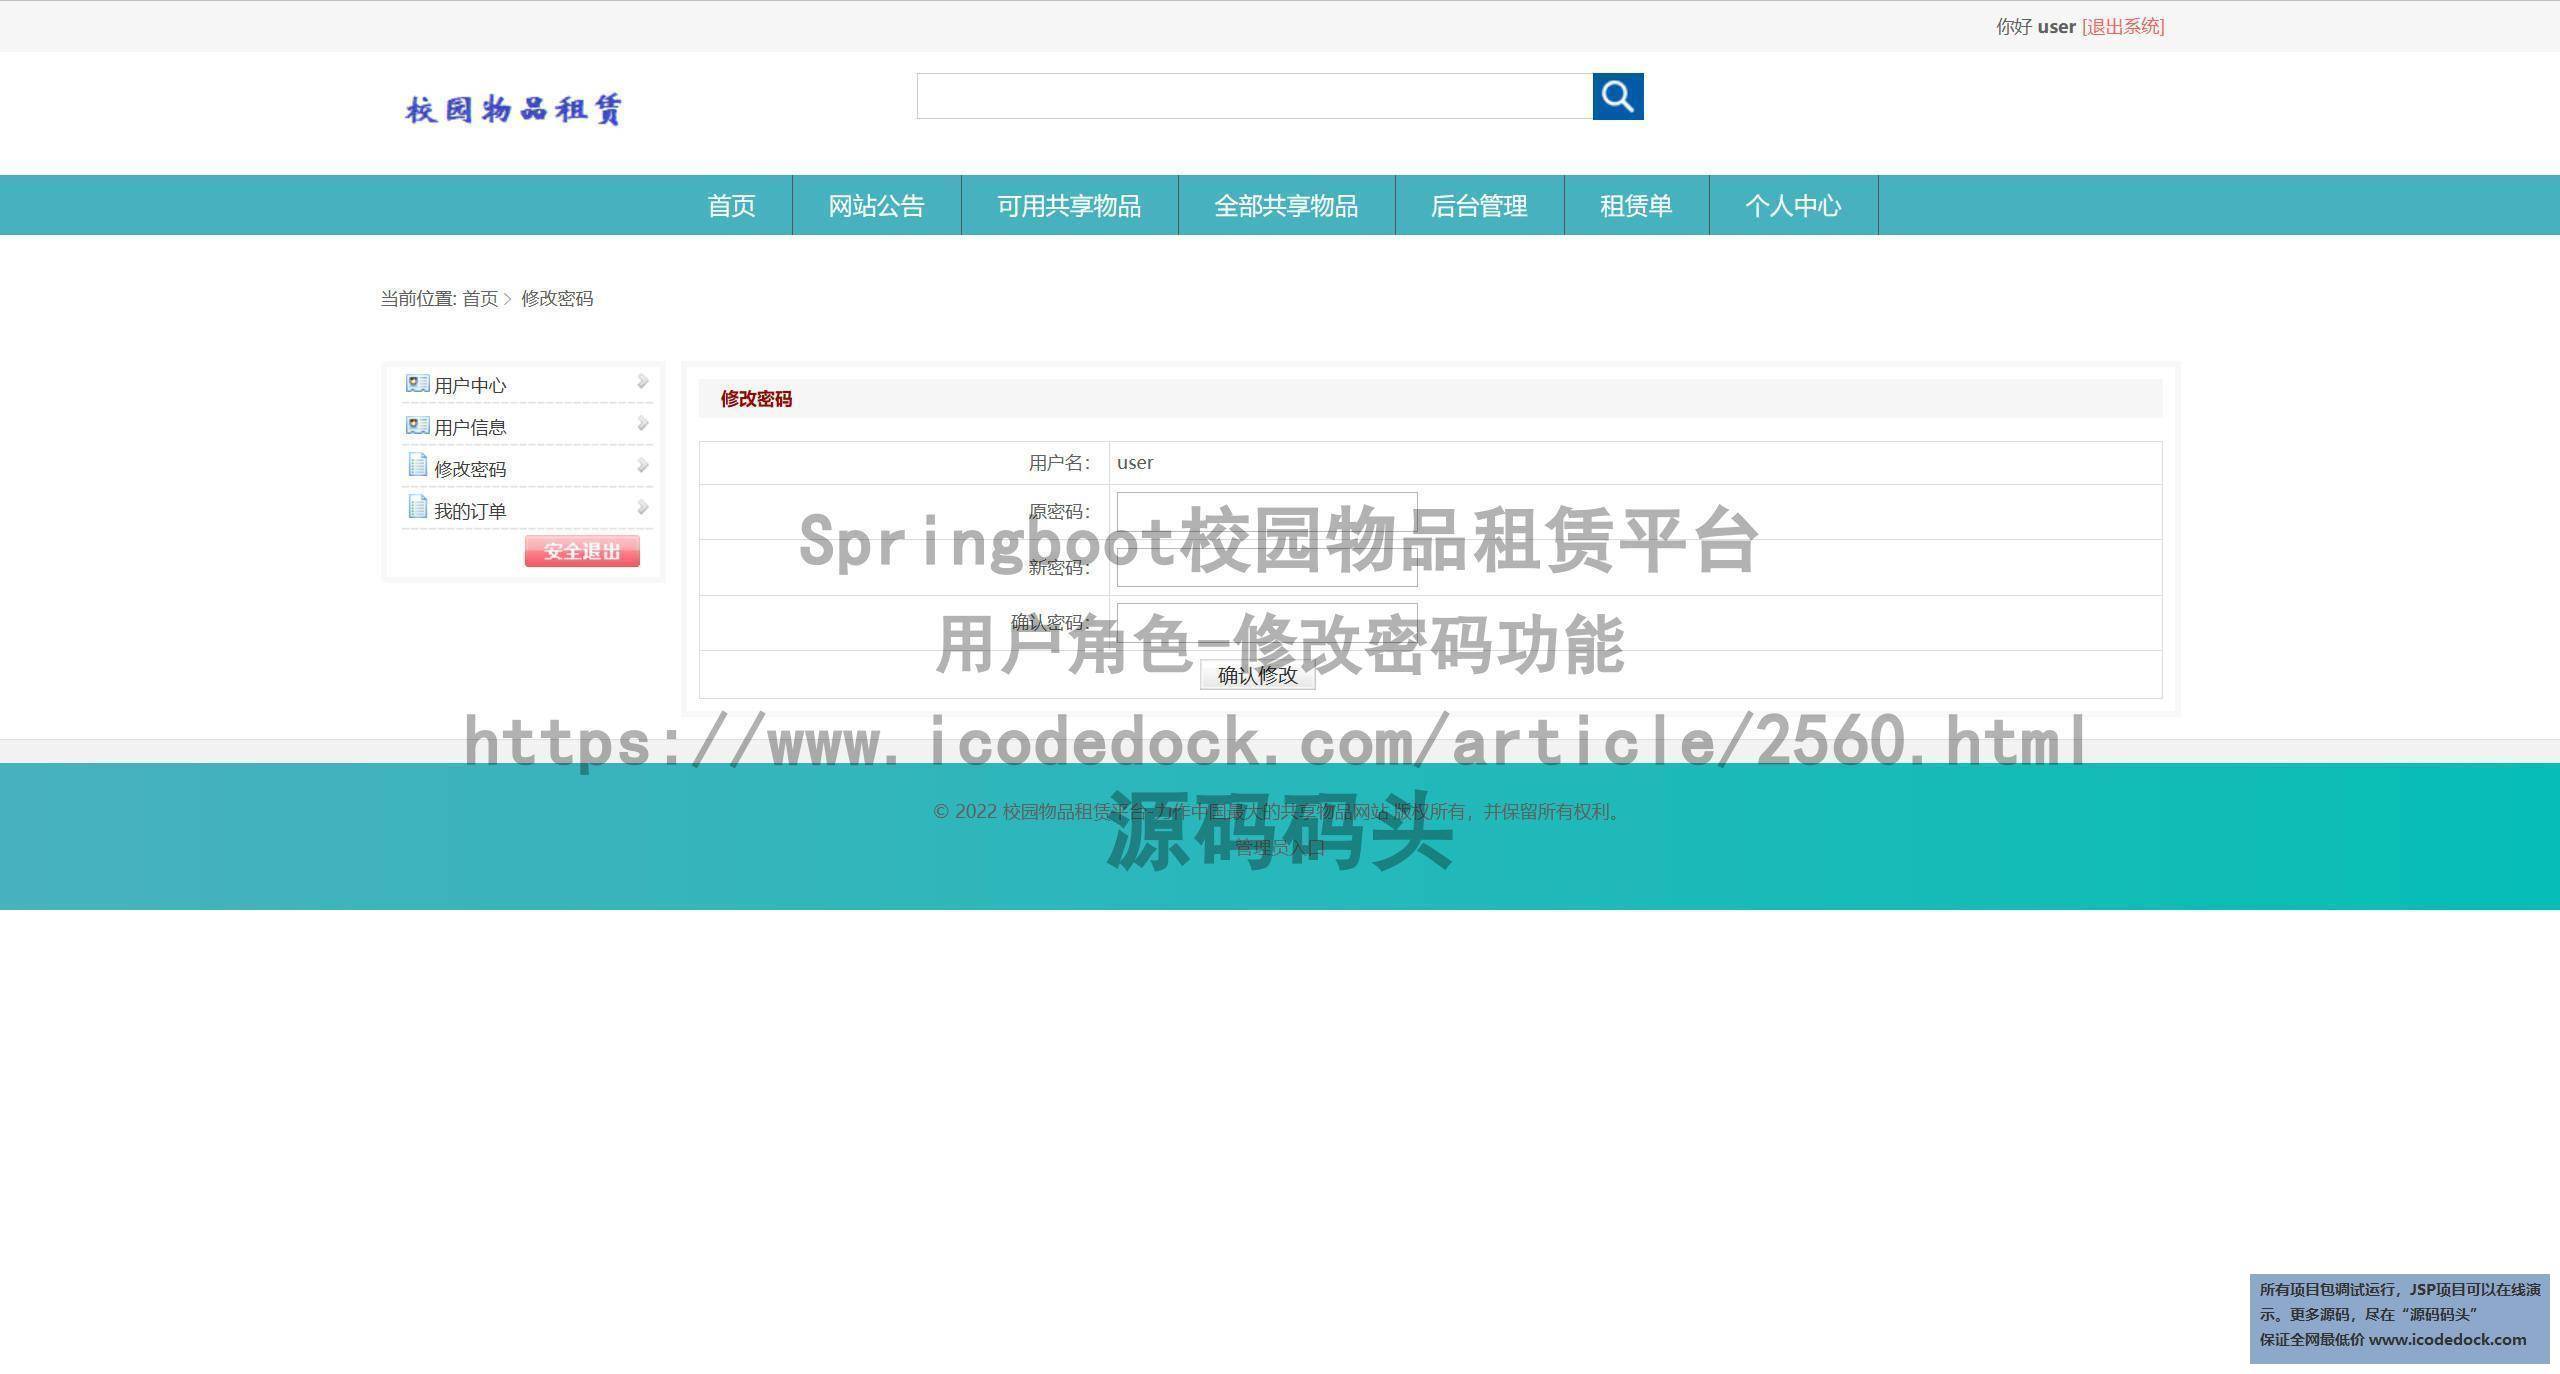Click the arrow chevron on 修改密码 row
This screenshot has width=2560, height=1374.
tap(642, 466)
